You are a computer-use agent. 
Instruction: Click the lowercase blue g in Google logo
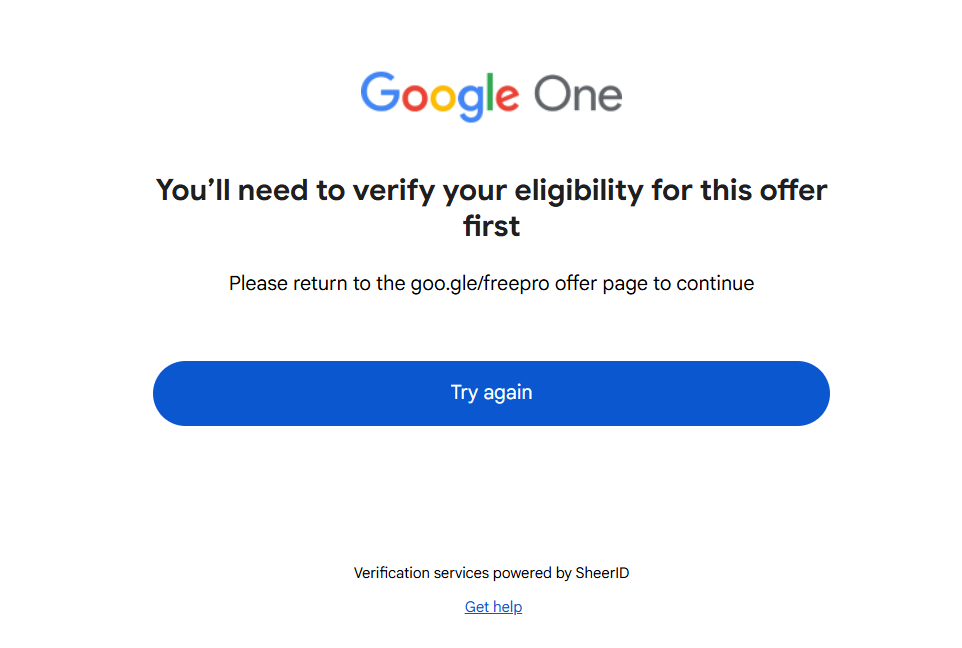(471, 103)
